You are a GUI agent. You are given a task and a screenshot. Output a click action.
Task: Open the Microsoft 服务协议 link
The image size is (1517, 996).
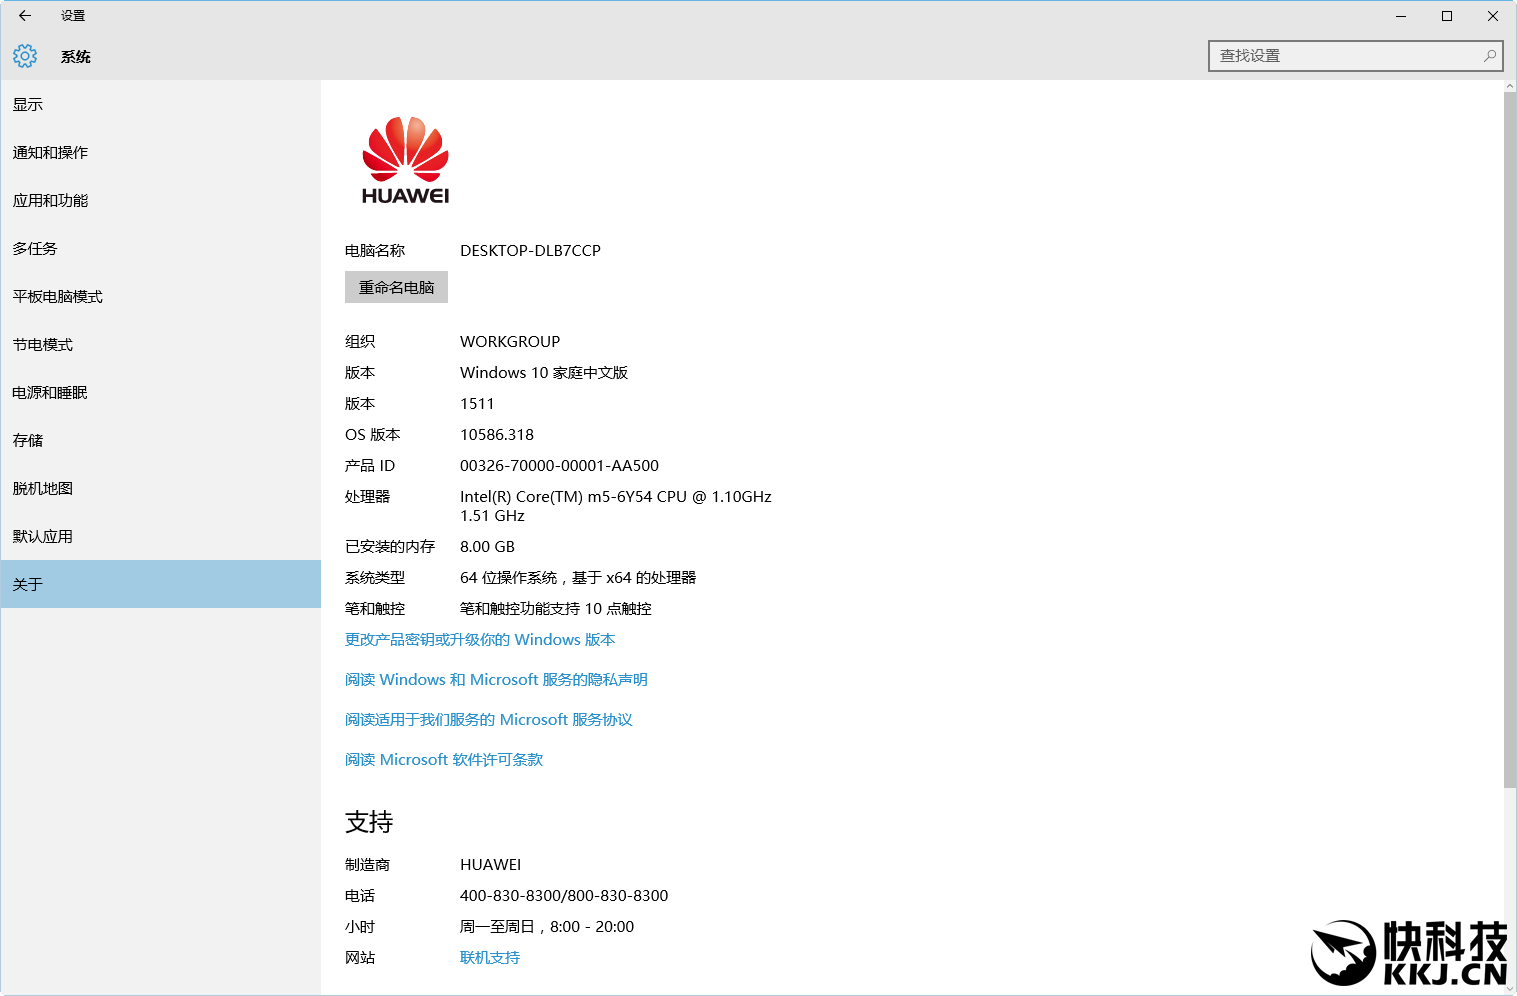(x=488, y=720)
